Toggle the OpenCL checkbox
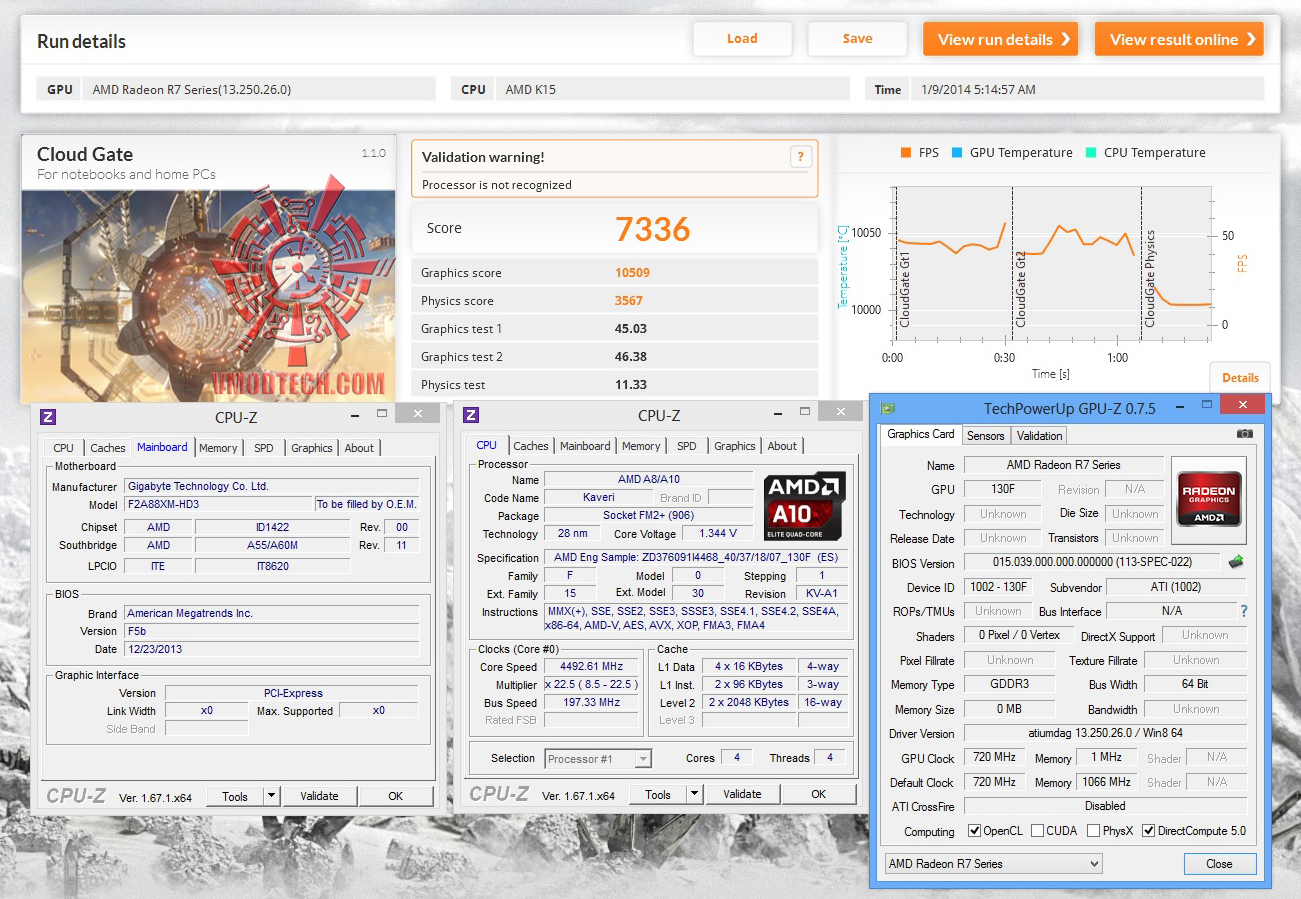 [x=974, y=831]
